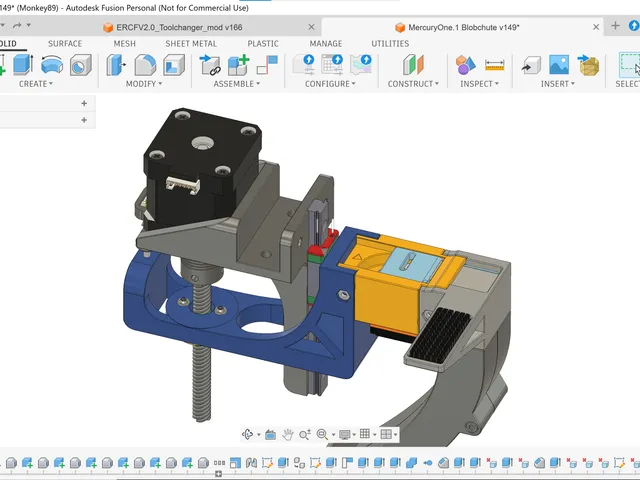This screenshot has width=640, height=480.
Task: Open the MODIFY dropdown menu
Action: tap(144, 84)
